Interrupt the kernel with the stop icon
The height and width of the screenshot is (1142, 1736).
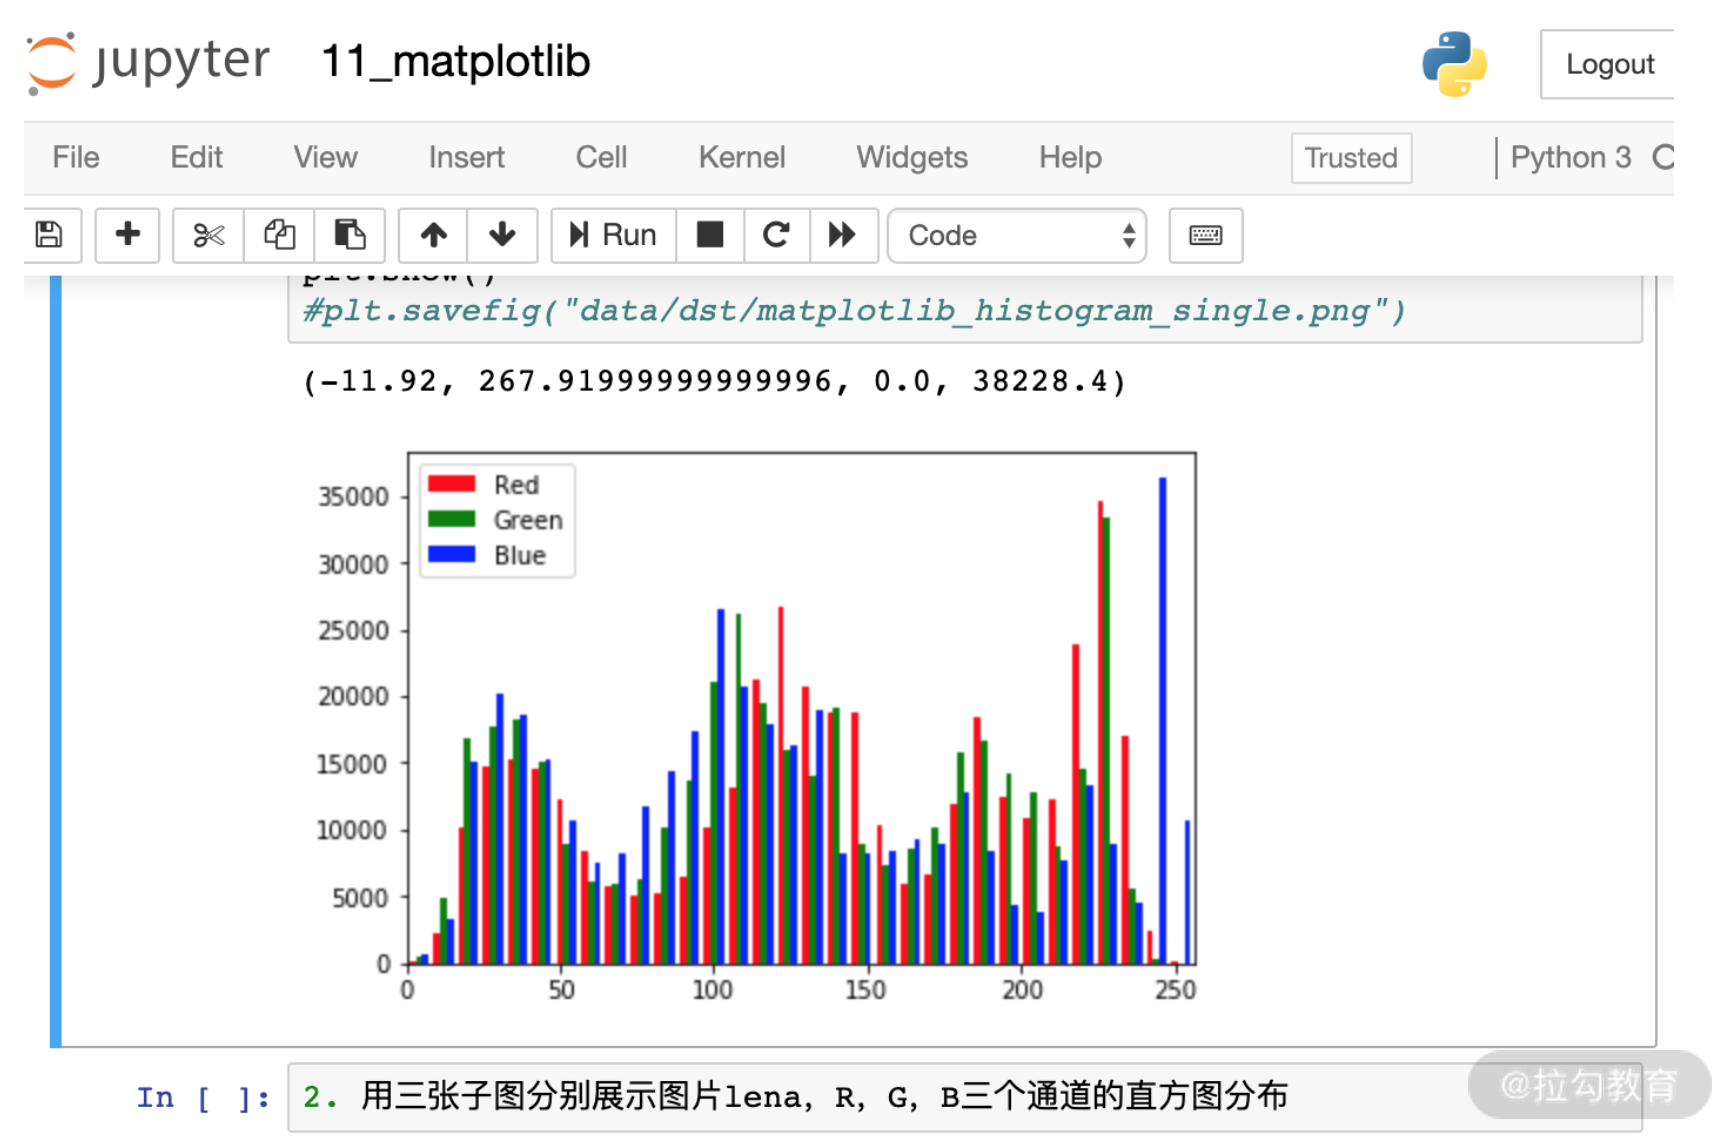pos(710,235)
